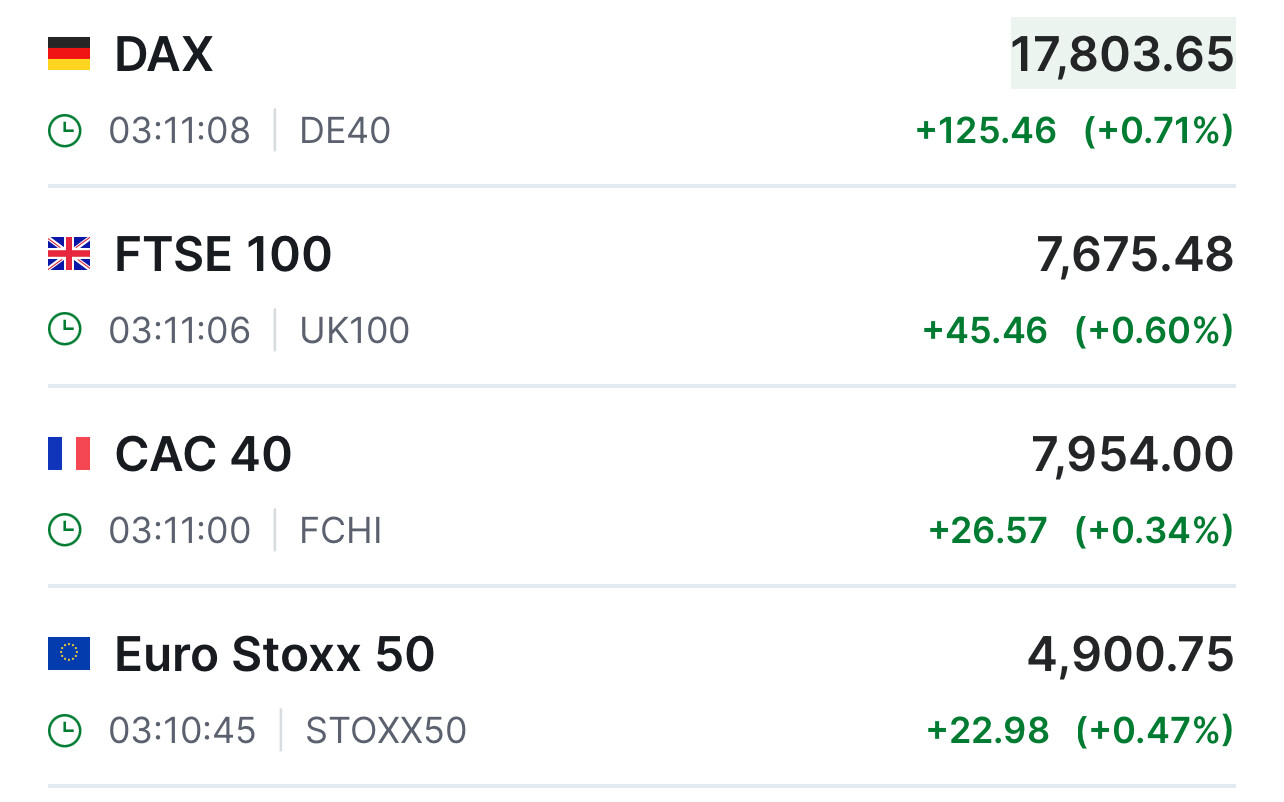Click the UK flag icon beside FTSE 100
This screenshot has height=802, width=1284.
point(69,254)
